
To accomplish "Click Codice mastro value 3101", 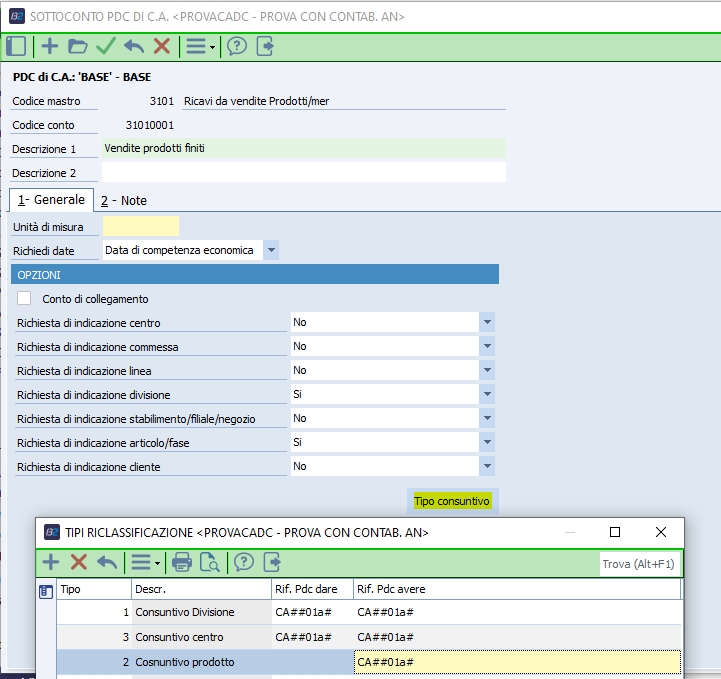I will (162, 101).
